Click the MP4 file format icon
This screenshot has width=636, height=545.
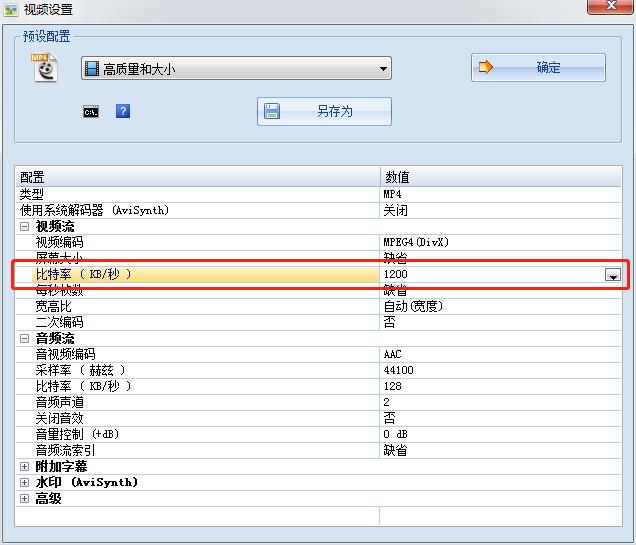point(45,67)
